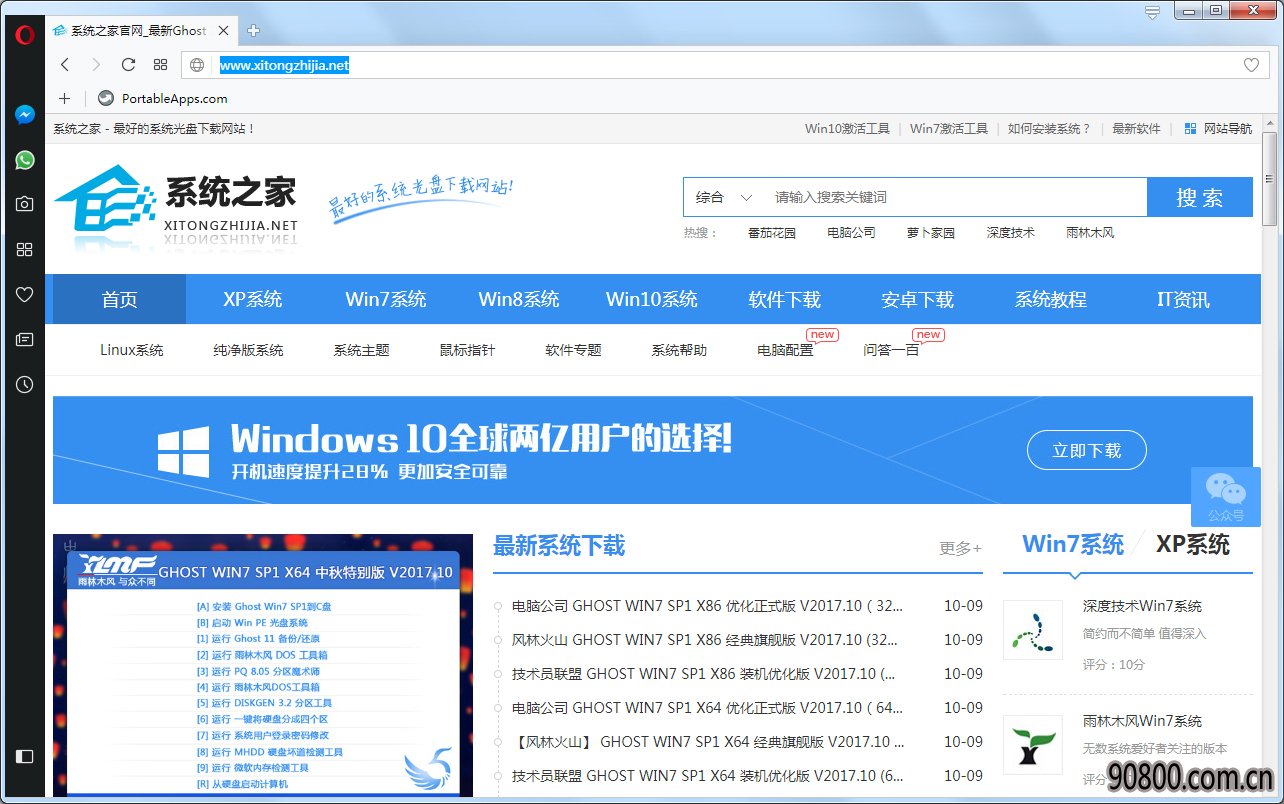Select XP系统 in main navigation
This screenshot has height=804, width=1284.
point(252,299)
